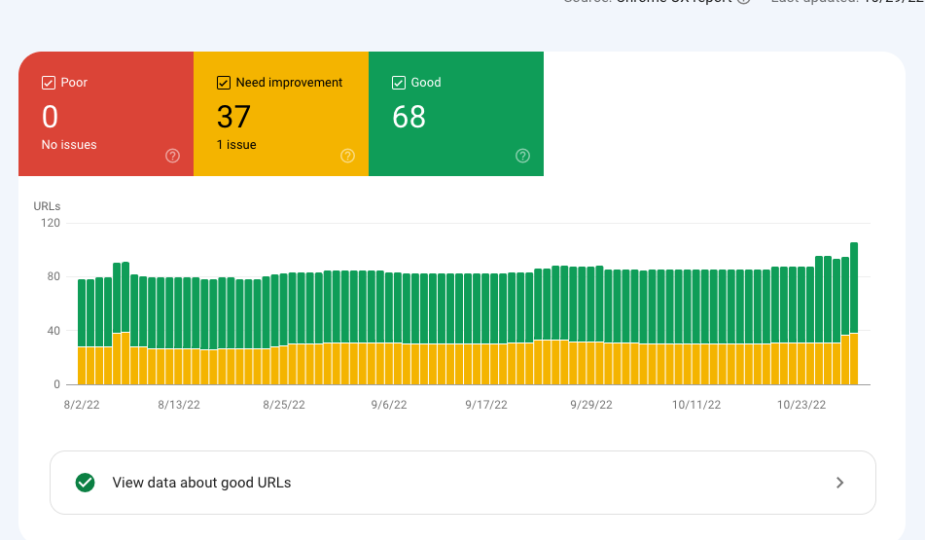This screenshot has width=925, height=540.
Task: Click the 8/2/22 axis date label
Action: click(x=81, y=405)
